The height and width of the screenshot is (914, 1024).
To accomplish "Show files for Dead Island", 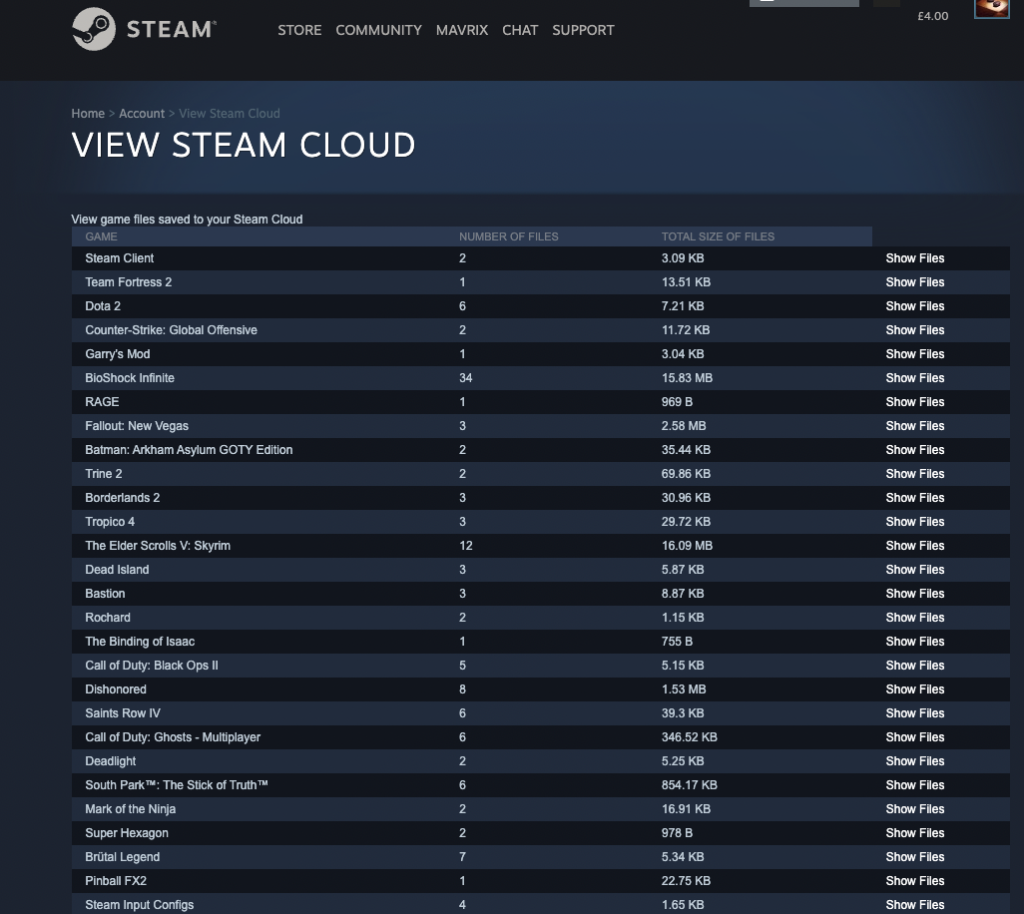I will tap(915, 569).
